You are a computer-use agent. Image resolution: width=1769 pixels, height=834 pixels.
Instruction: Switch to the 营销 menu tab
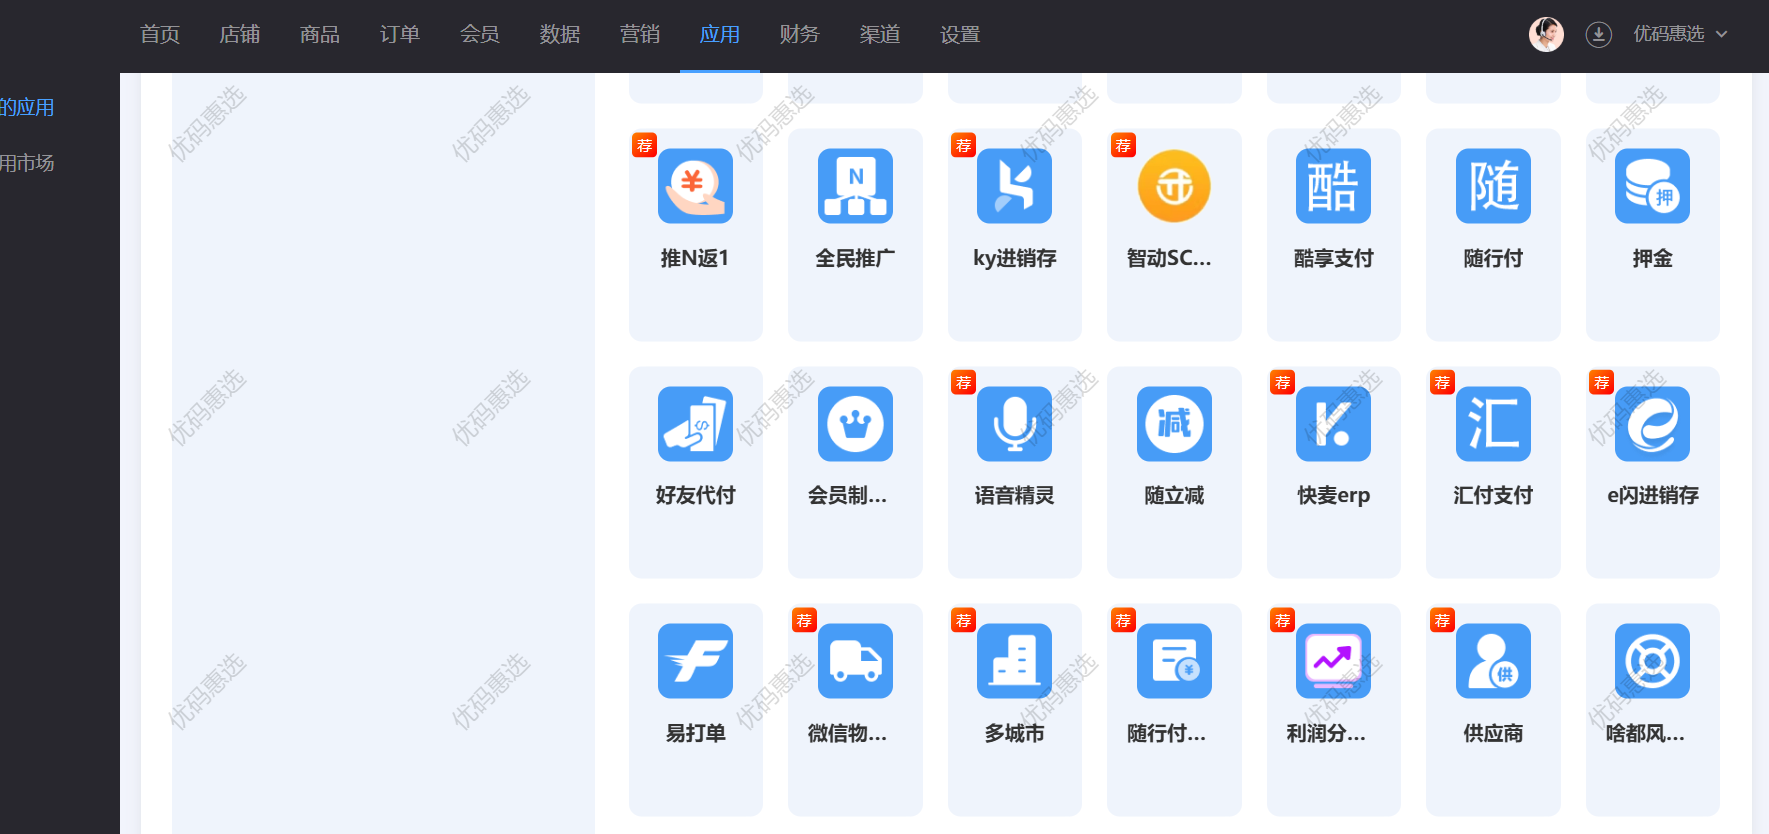coord(640,35)
